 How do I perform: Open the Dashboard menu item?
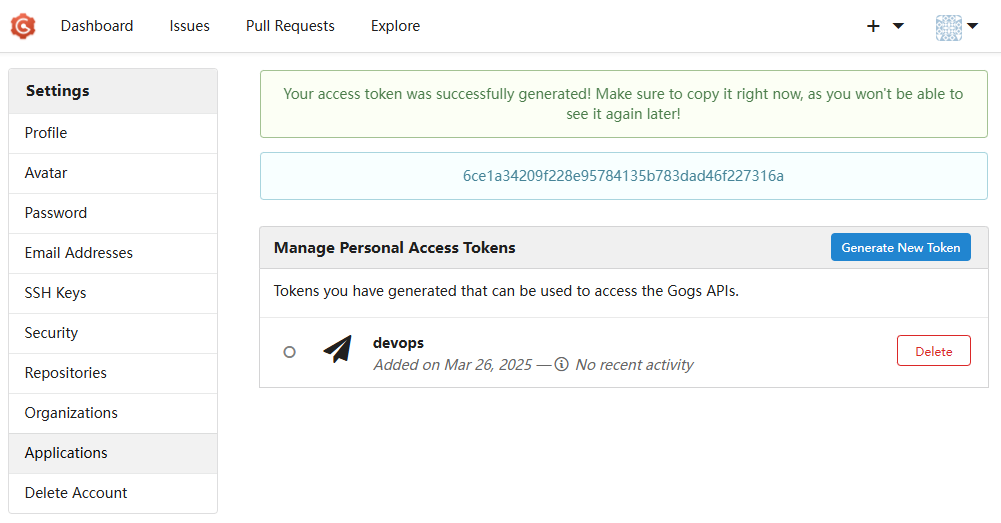[97, 26]
